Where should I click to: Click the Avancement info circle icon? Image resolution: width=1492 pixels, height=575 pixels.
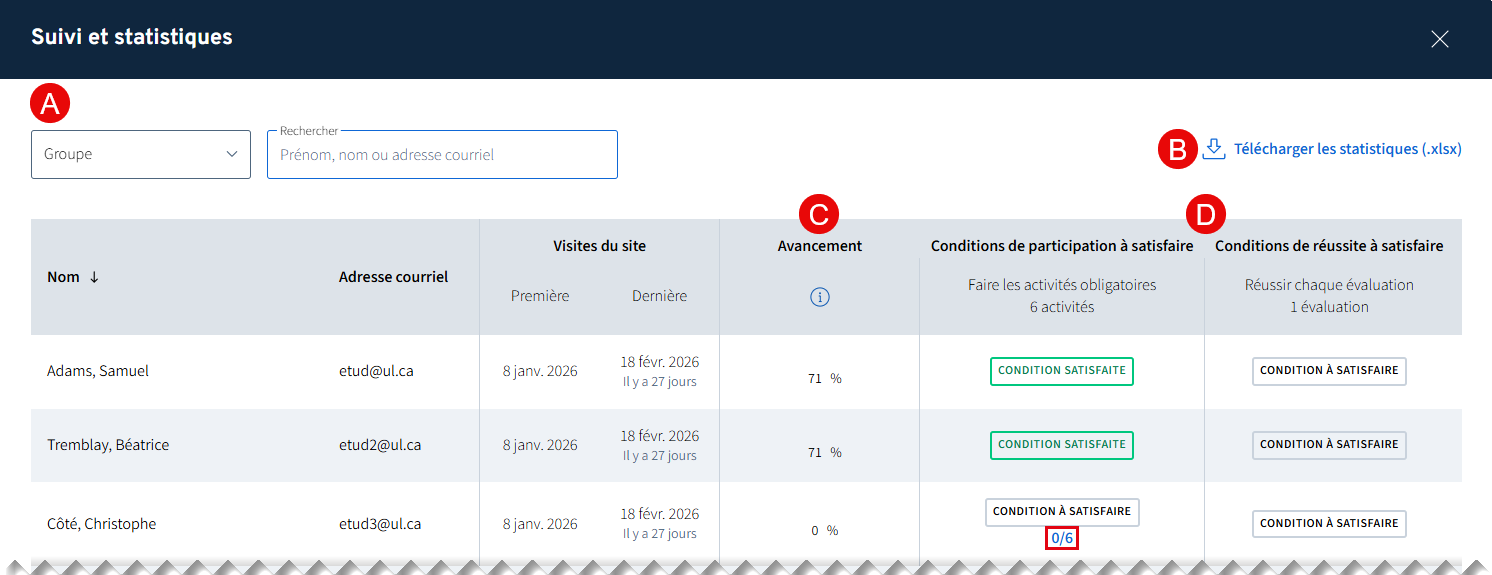coord(820,297)
